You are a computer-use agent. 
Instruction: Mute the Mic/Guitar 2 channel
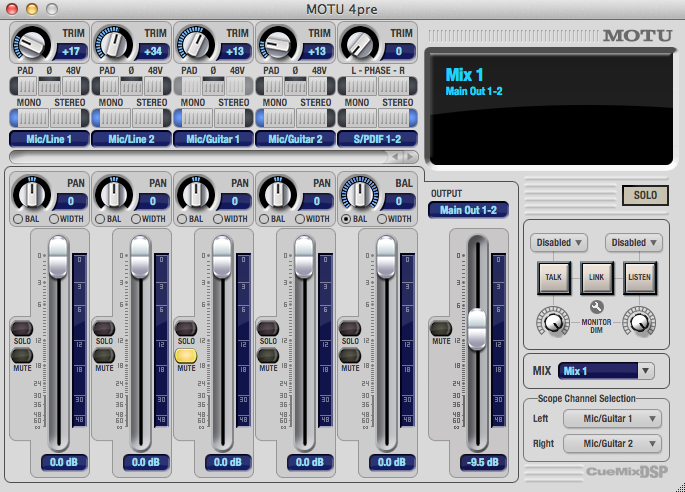[268, 355]
